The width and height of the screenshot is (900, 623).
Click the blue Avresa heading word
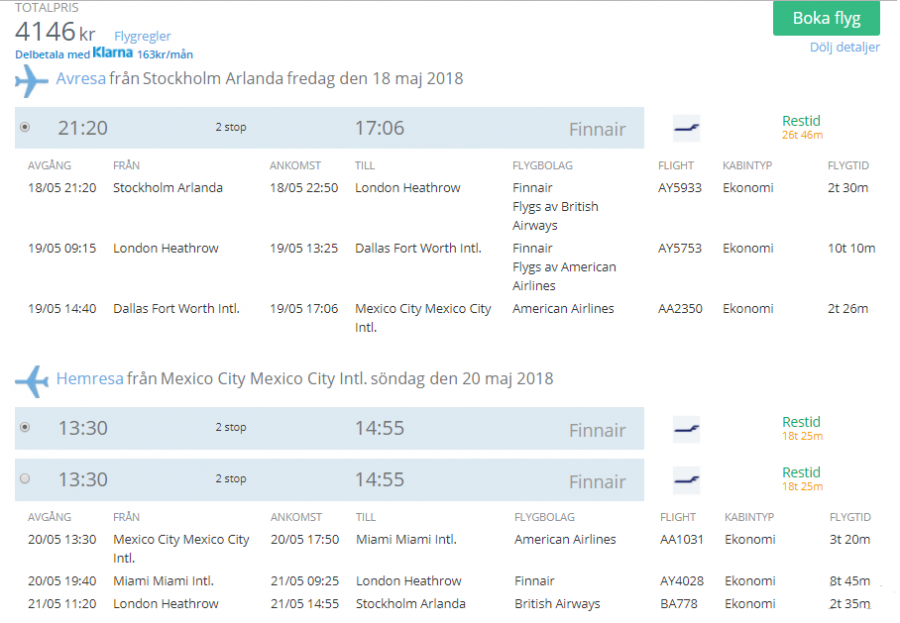click(81, 79)
